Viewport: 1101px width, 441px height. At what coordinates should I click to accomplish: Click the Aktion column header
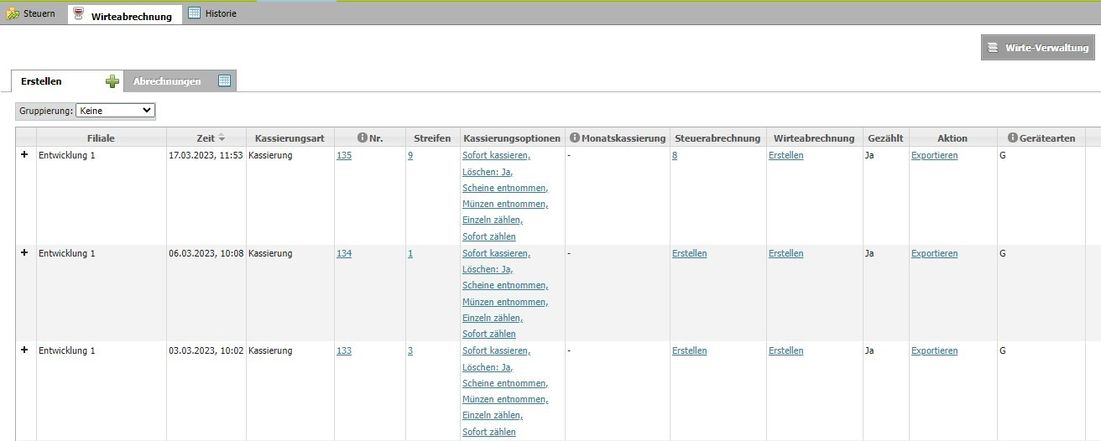(952, 138)
